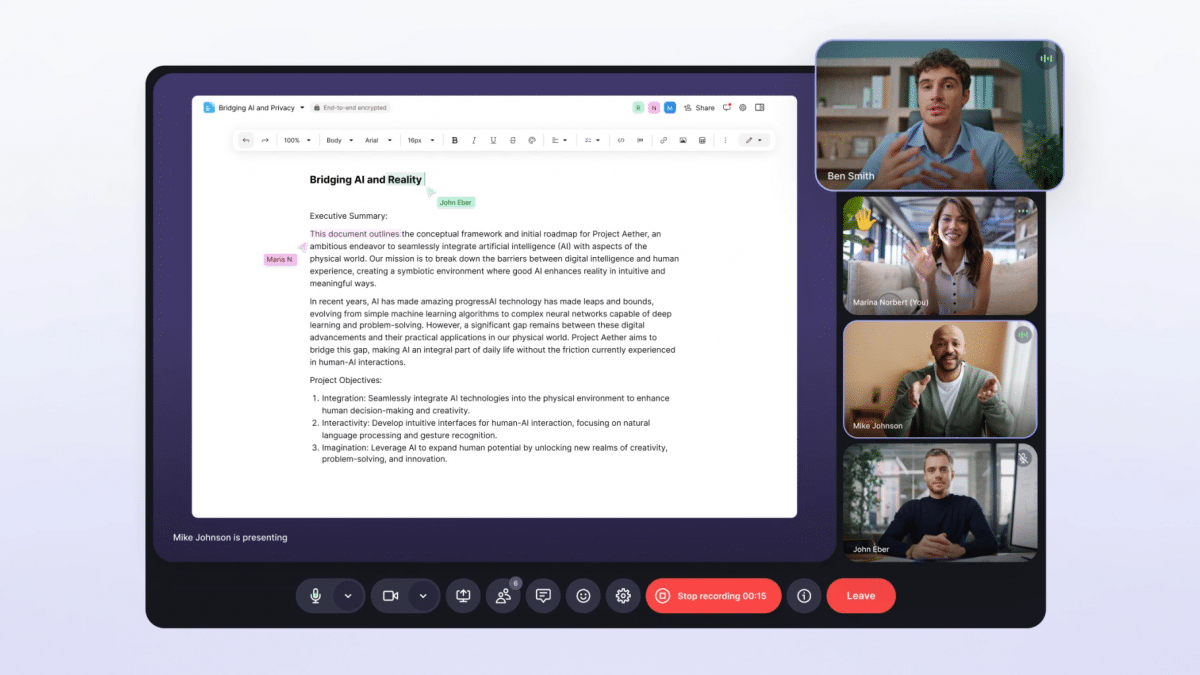Click the muted mic icon on John Eber's tile
This screenshot has height=675, width=1200.
1023,458
